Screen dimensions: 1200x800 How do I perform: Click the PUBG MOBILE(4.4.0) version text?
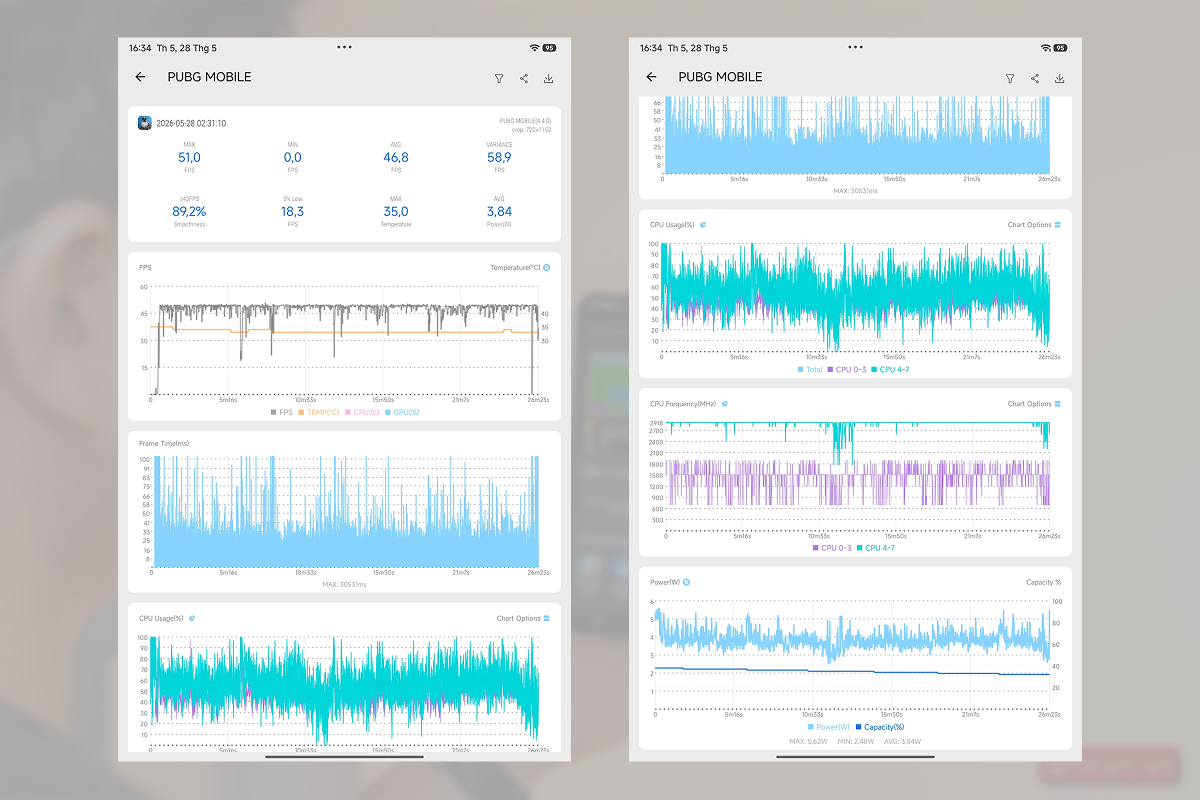point(525,121)
